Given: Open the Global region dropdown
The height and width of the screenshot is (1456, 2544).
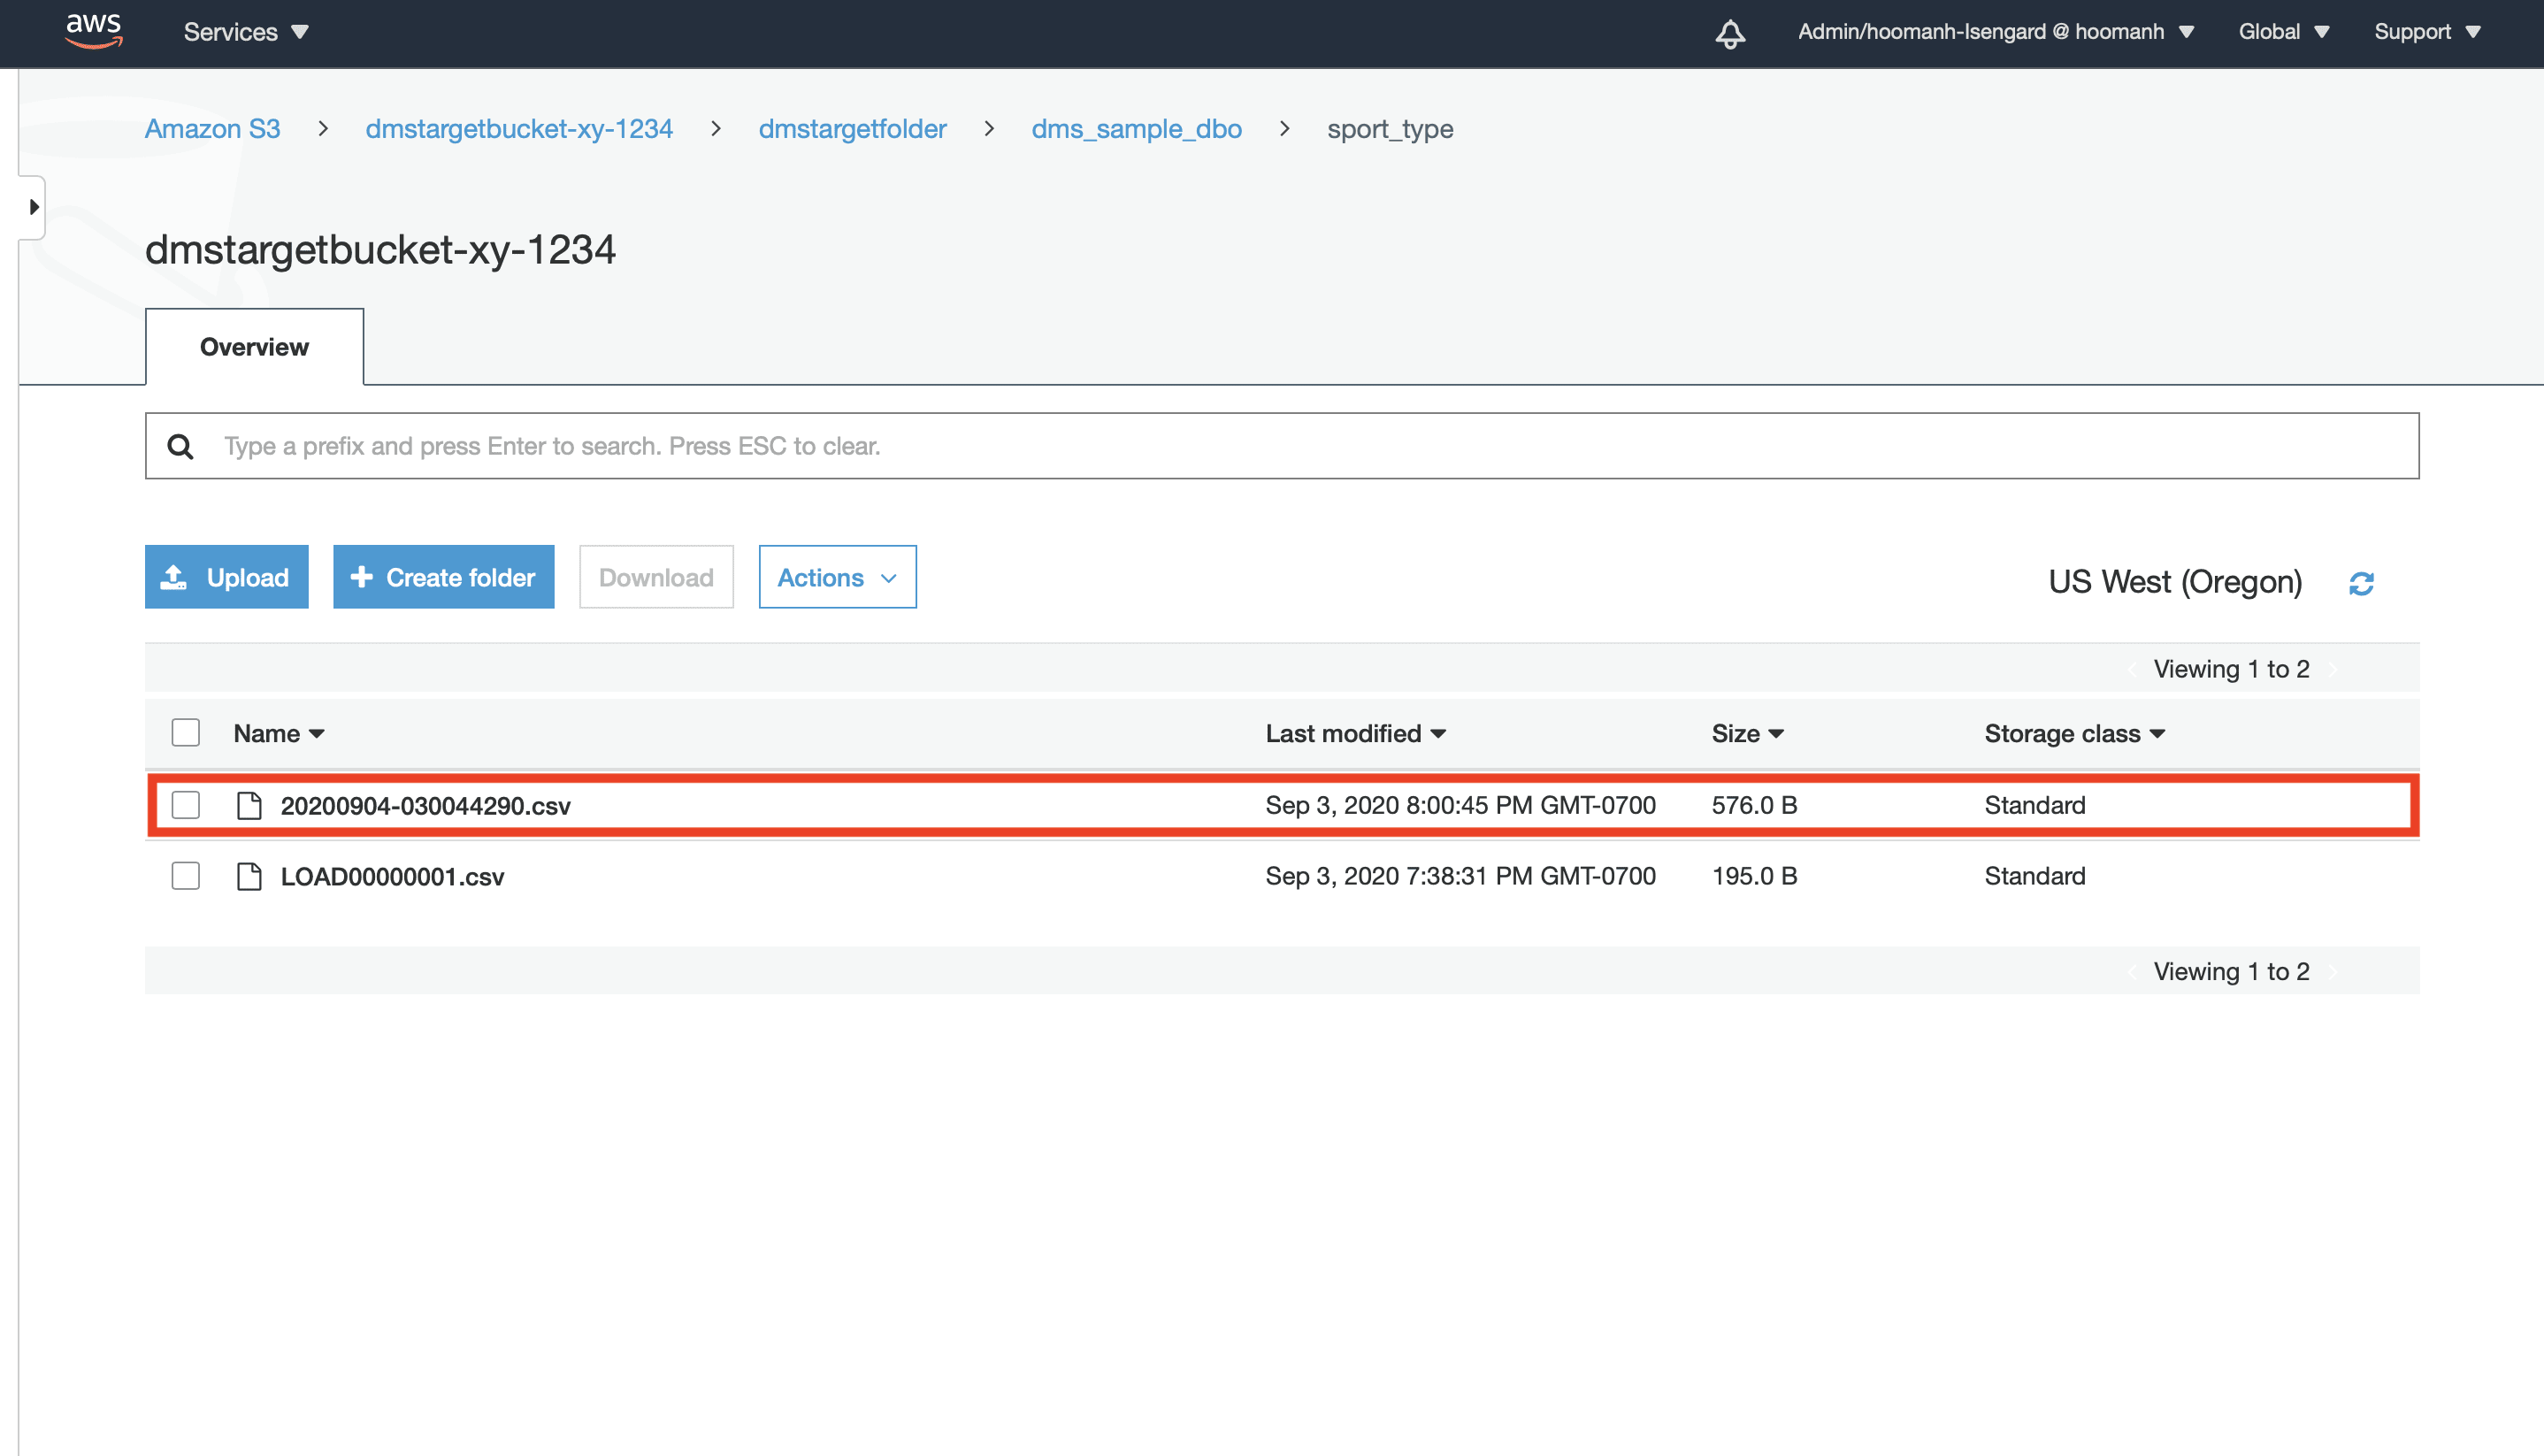Looking at the screenshot, I should [x=2284, y=32].
